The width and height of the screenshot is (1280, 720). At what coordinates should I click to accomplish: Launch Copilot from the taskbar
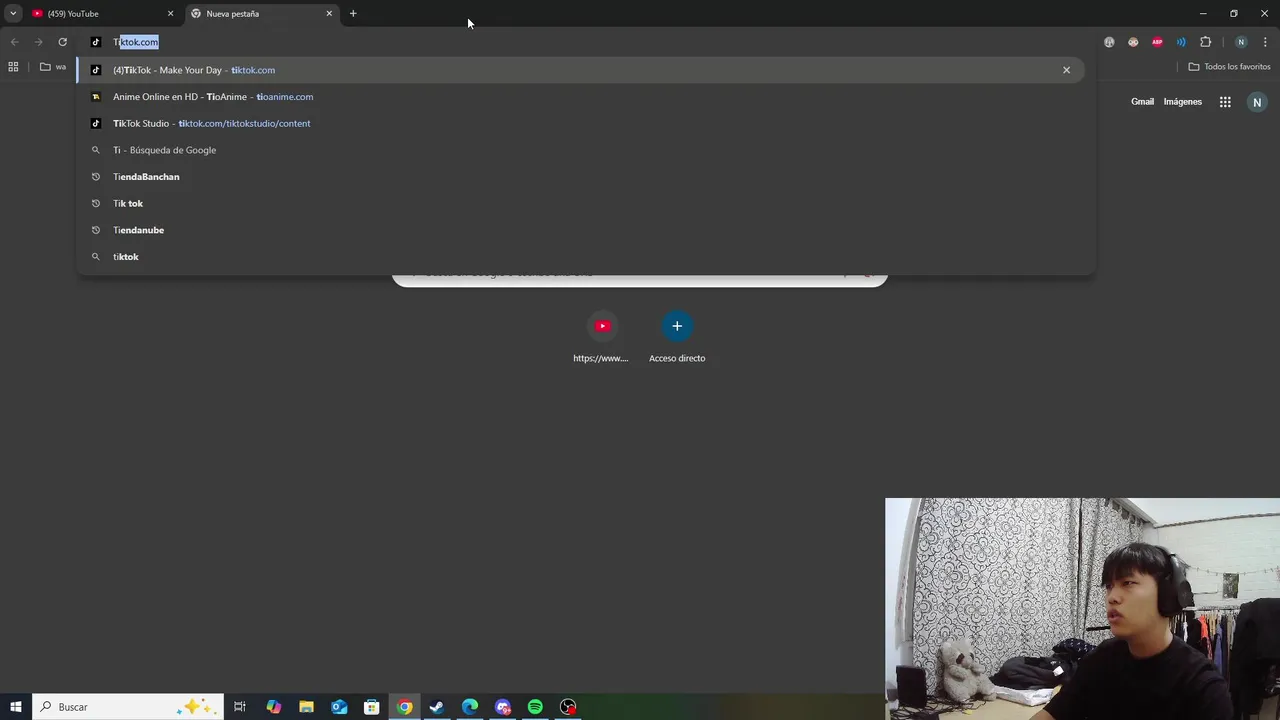coord(273,707)
